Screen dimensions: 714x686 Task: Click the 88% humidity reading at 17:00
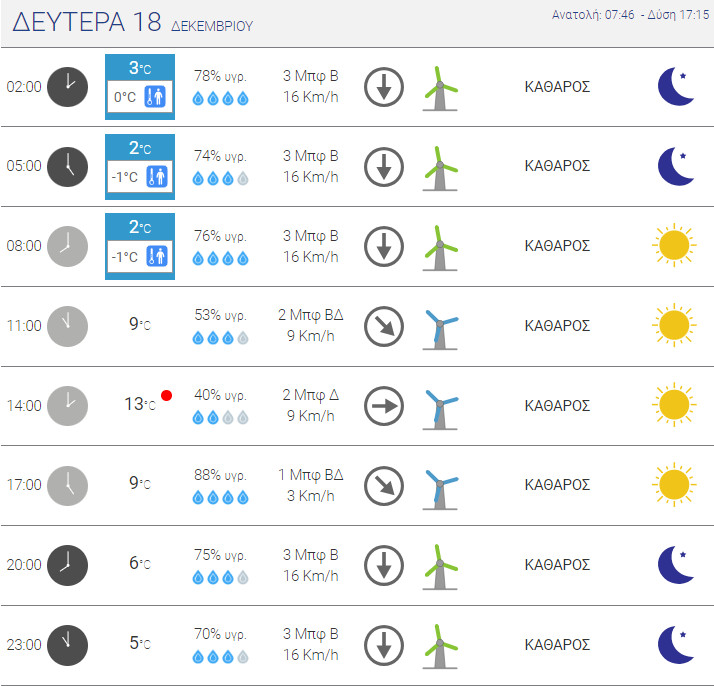click(x=220, y=475)
